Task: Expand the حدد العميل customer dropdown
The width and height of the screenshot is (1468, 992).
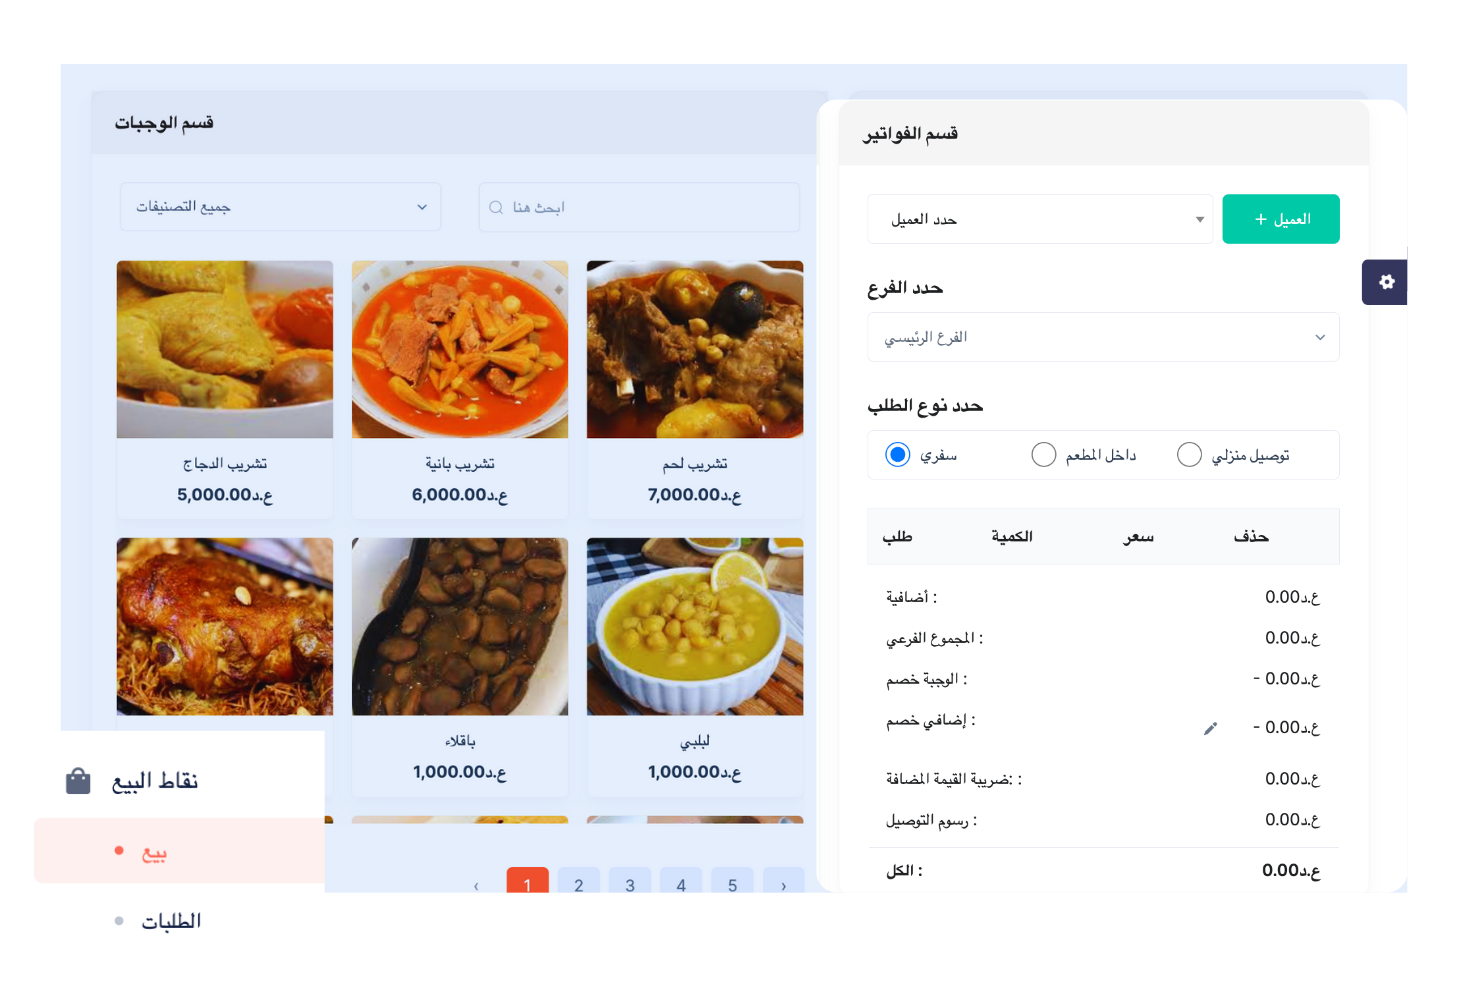Action: (x=1040, y=219)
